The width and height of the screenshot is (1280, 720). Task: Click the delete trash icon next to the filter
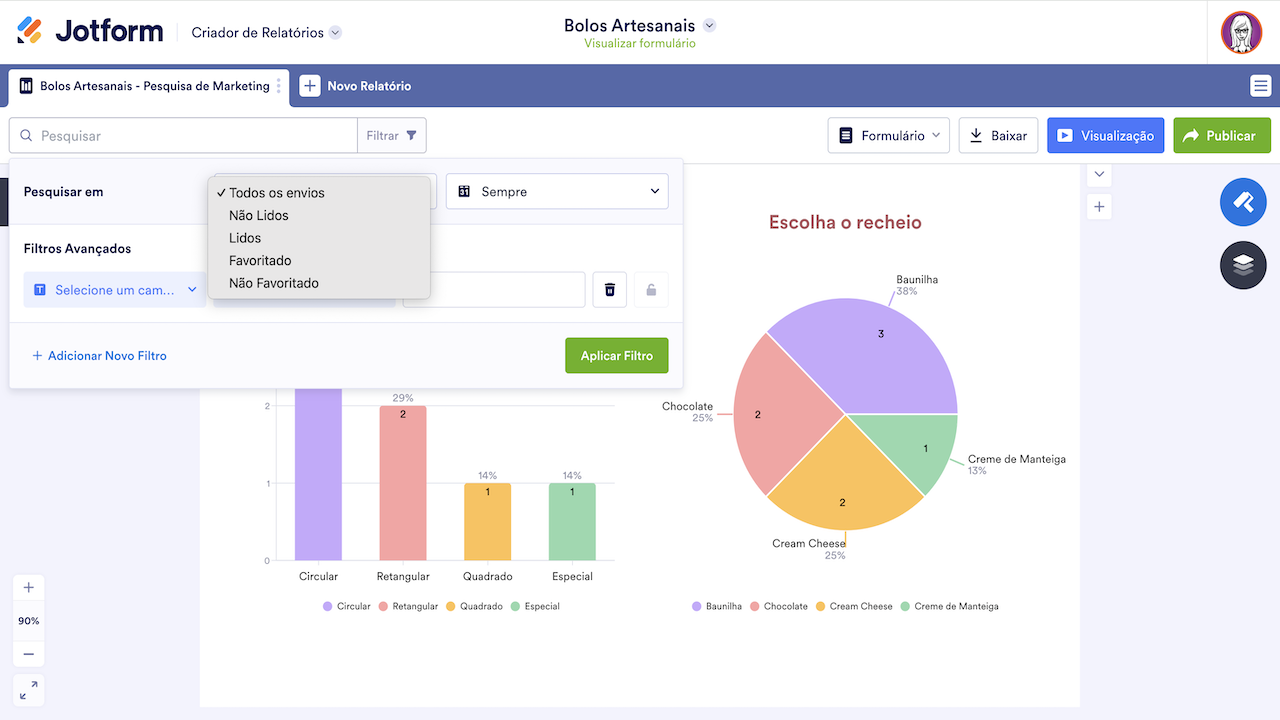point(609,289)
